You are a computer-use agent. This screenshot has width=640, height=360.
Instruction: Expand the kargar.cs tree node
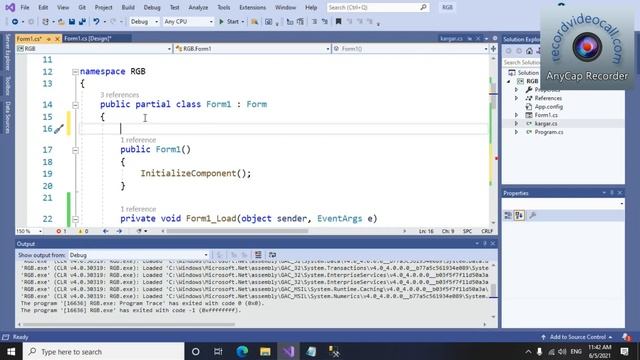point(517,124)
